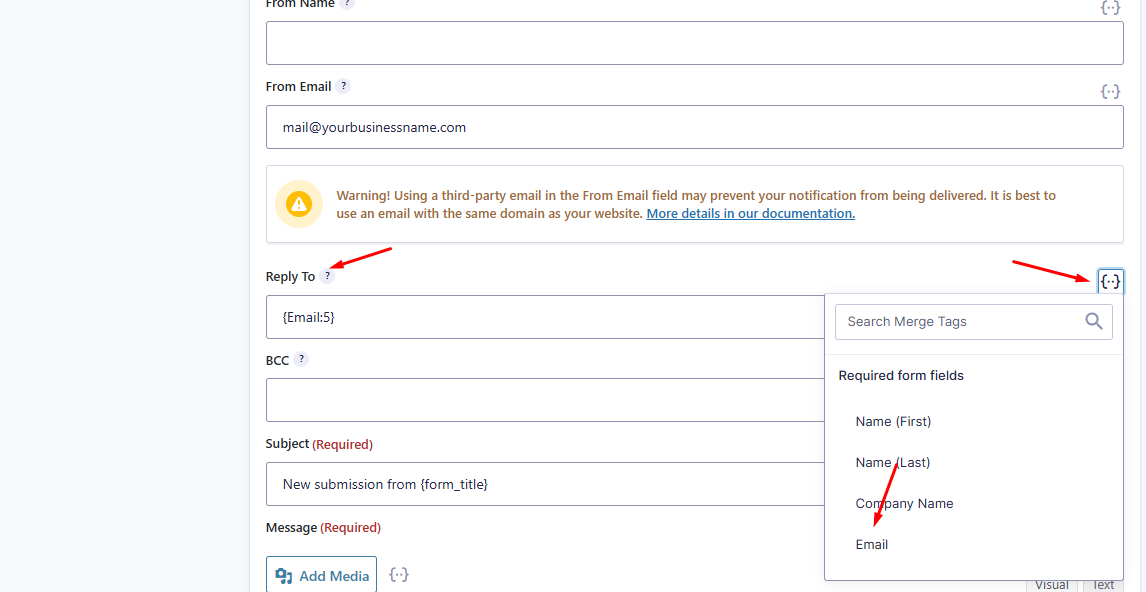Click merge tag icon for From Name
Screen dimensions: 1146x592
(x=1110, y=7)
